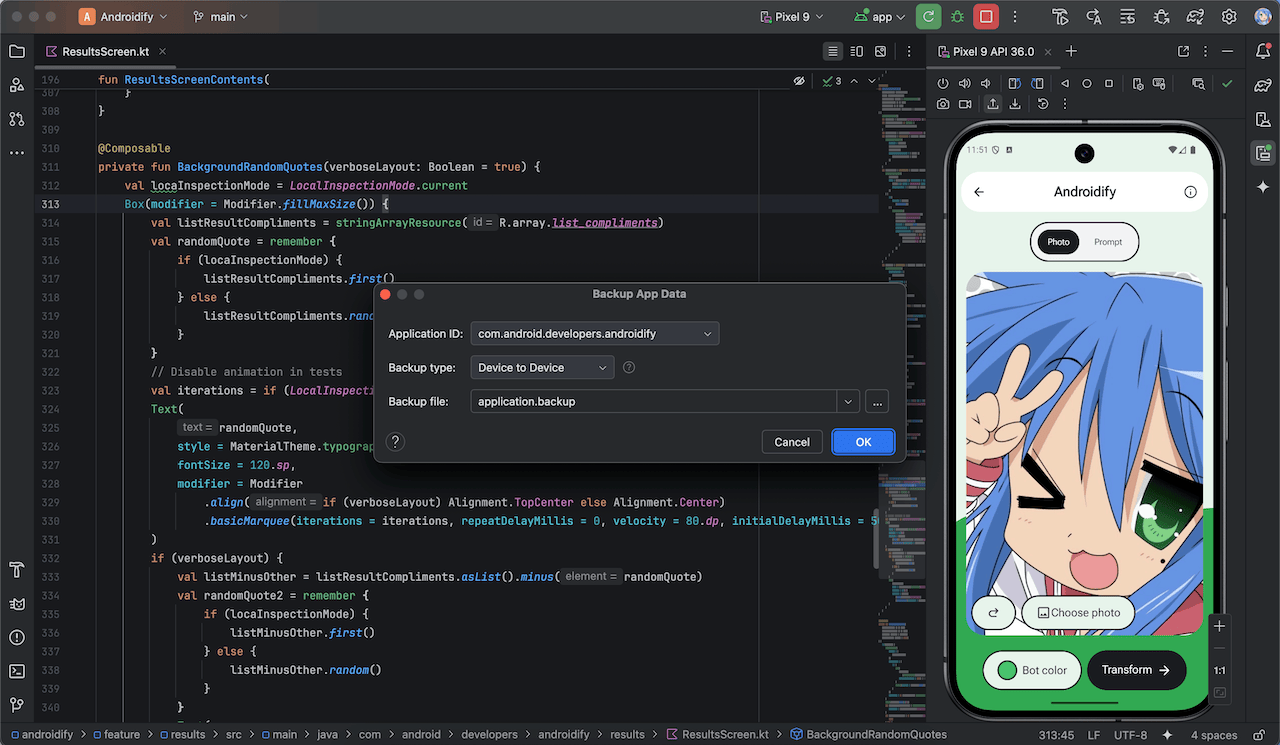This screenshot has width=1280, height=745.
Task: Switch editor to Split view mode
Action: (857, 51)
